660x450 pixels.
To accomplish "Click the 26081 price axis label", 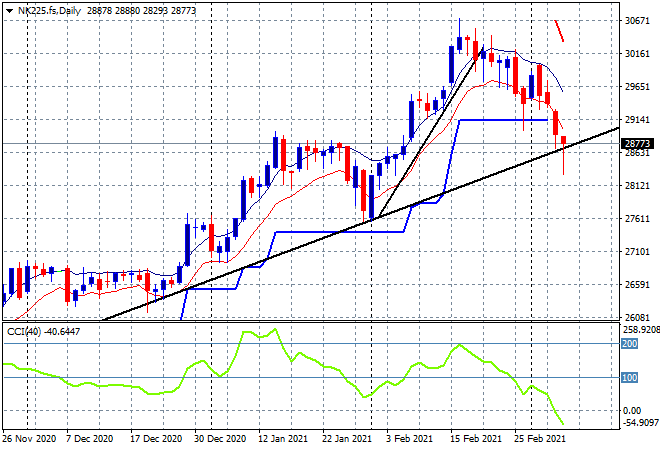I will [637, 318].
